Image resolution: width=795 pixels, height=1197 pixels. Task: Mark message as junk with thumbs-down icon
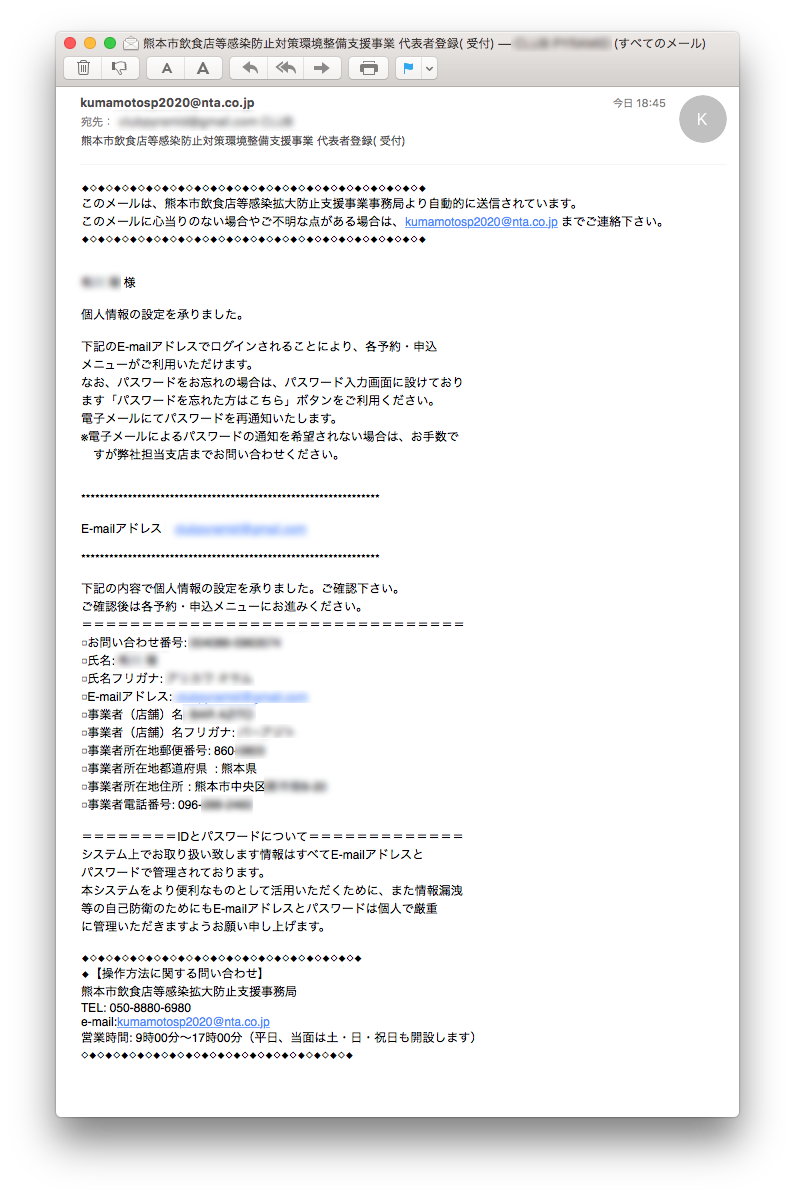click(x=120, y=68)
